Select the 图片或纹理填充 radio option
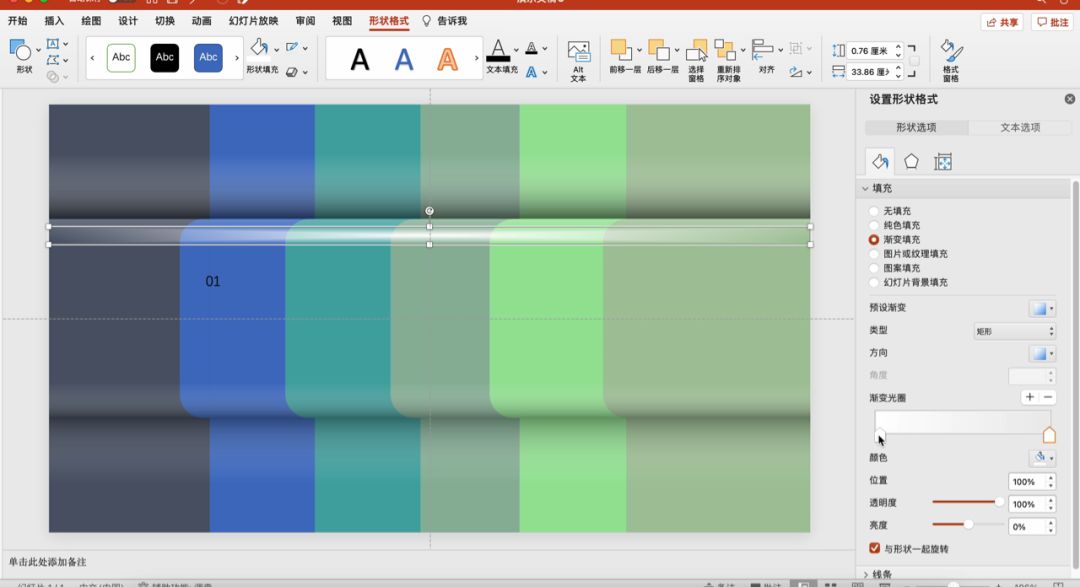This screenshot has width=1080, height=587. pos(874,254)
